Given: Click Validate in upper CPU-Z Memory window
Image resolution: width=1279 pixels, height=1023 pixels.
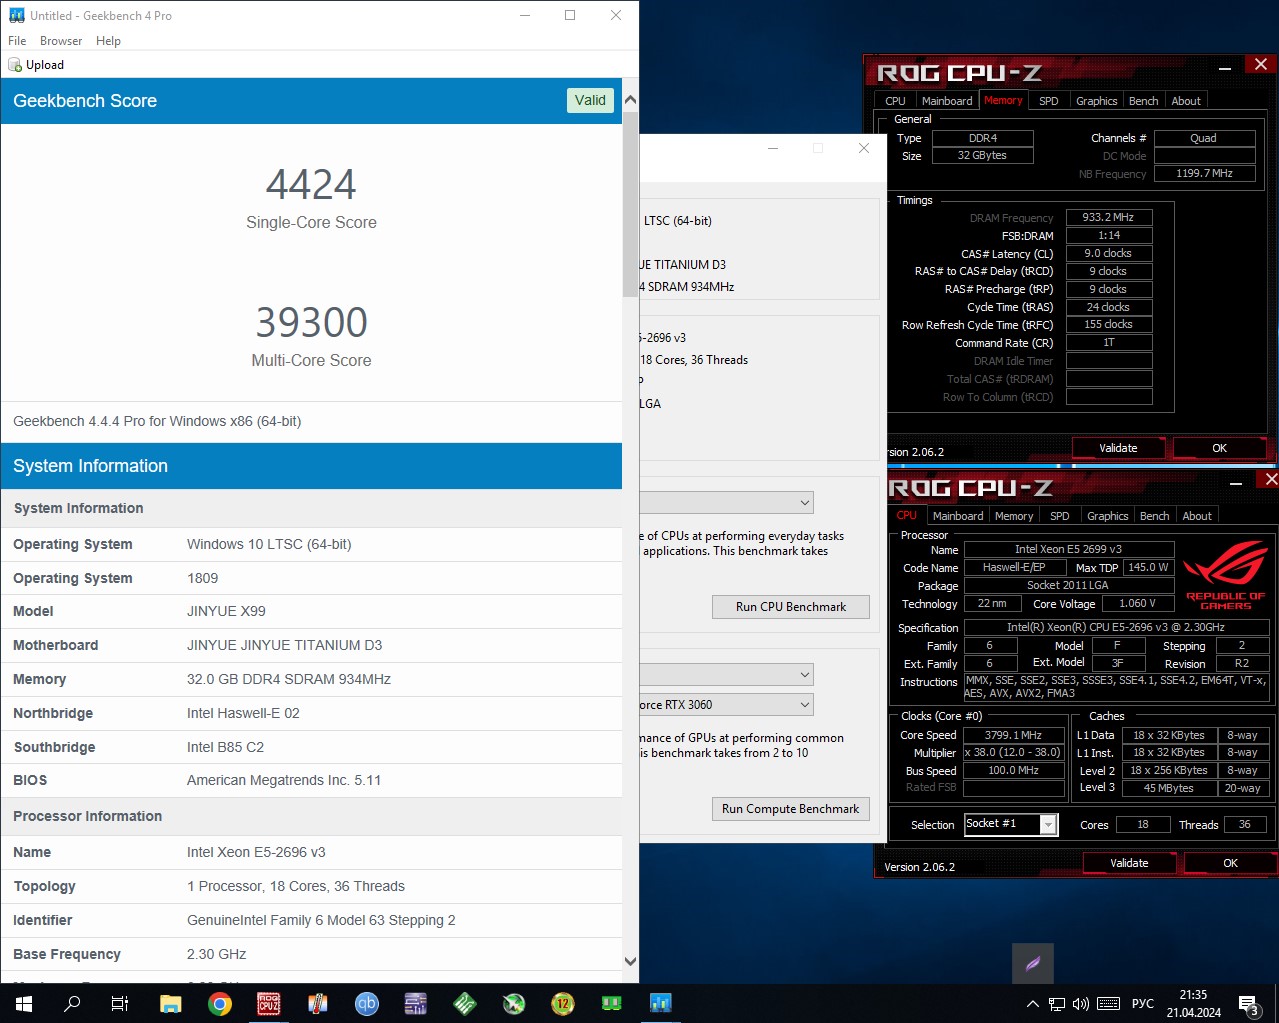Looking at the screenshot, I should click(1118, 448).
